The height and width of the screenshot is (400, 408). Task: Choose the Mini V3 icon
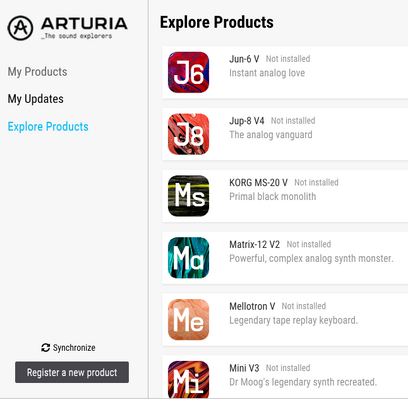[x=188, y=380]
